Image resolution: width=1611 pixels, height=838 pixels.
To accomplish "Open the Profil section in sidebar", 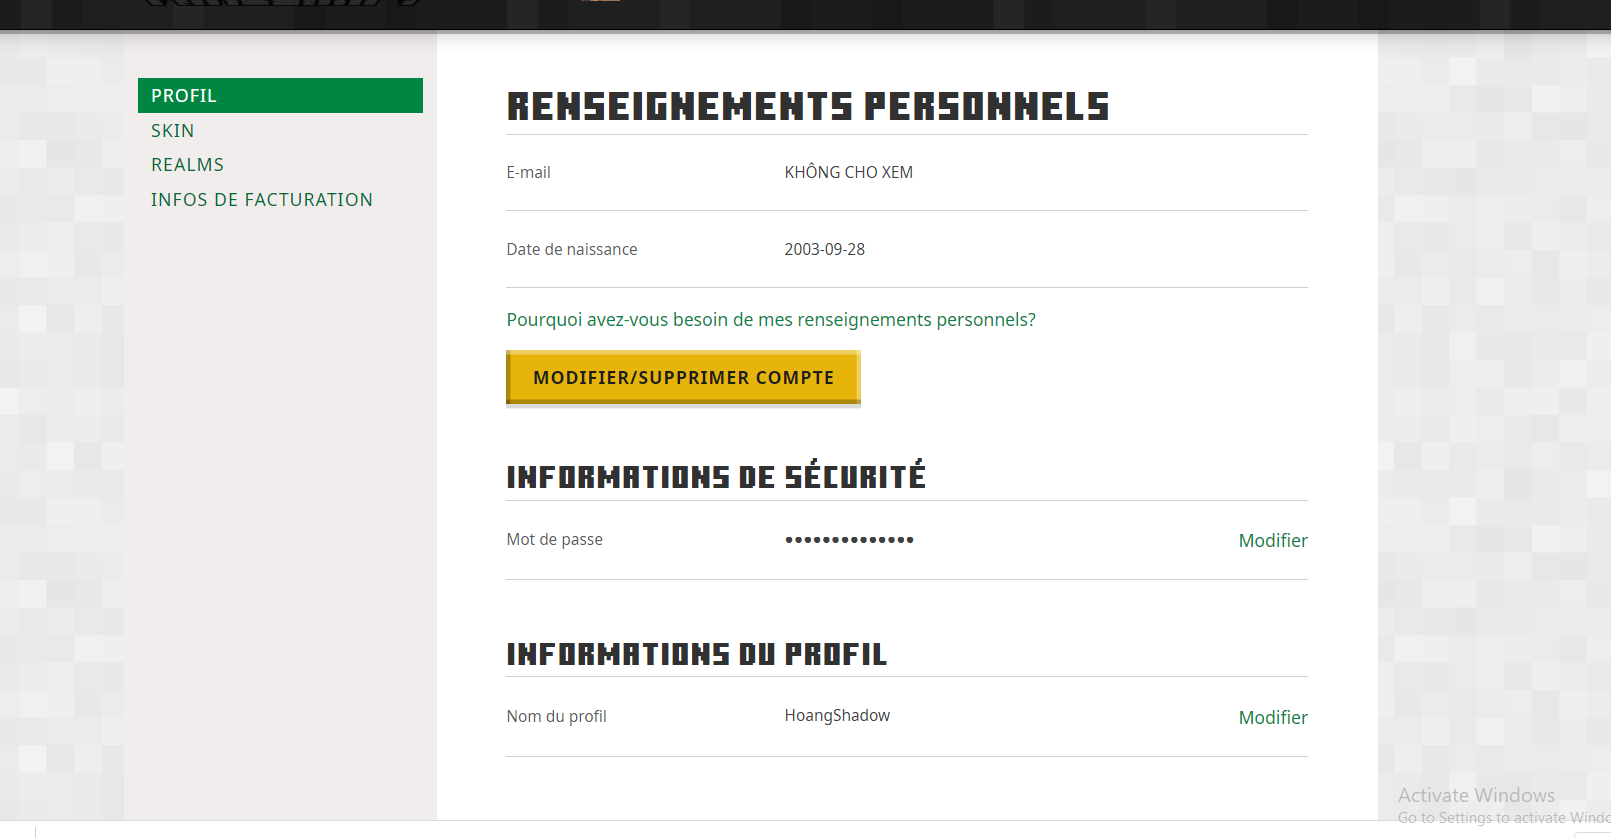I will point(184,96).
